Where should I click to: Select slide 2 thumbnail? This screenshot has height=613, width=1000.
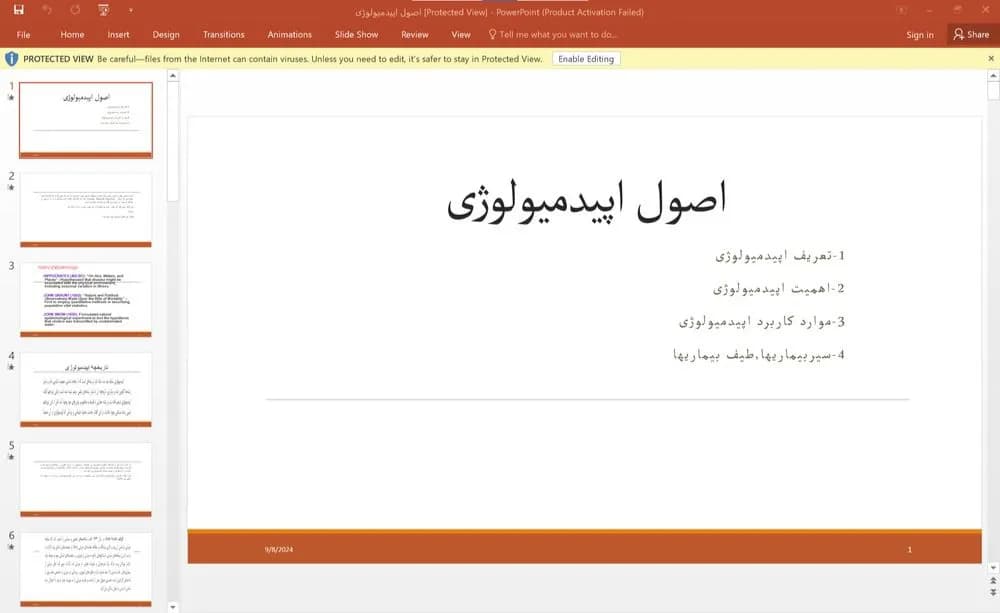(86, 210)
